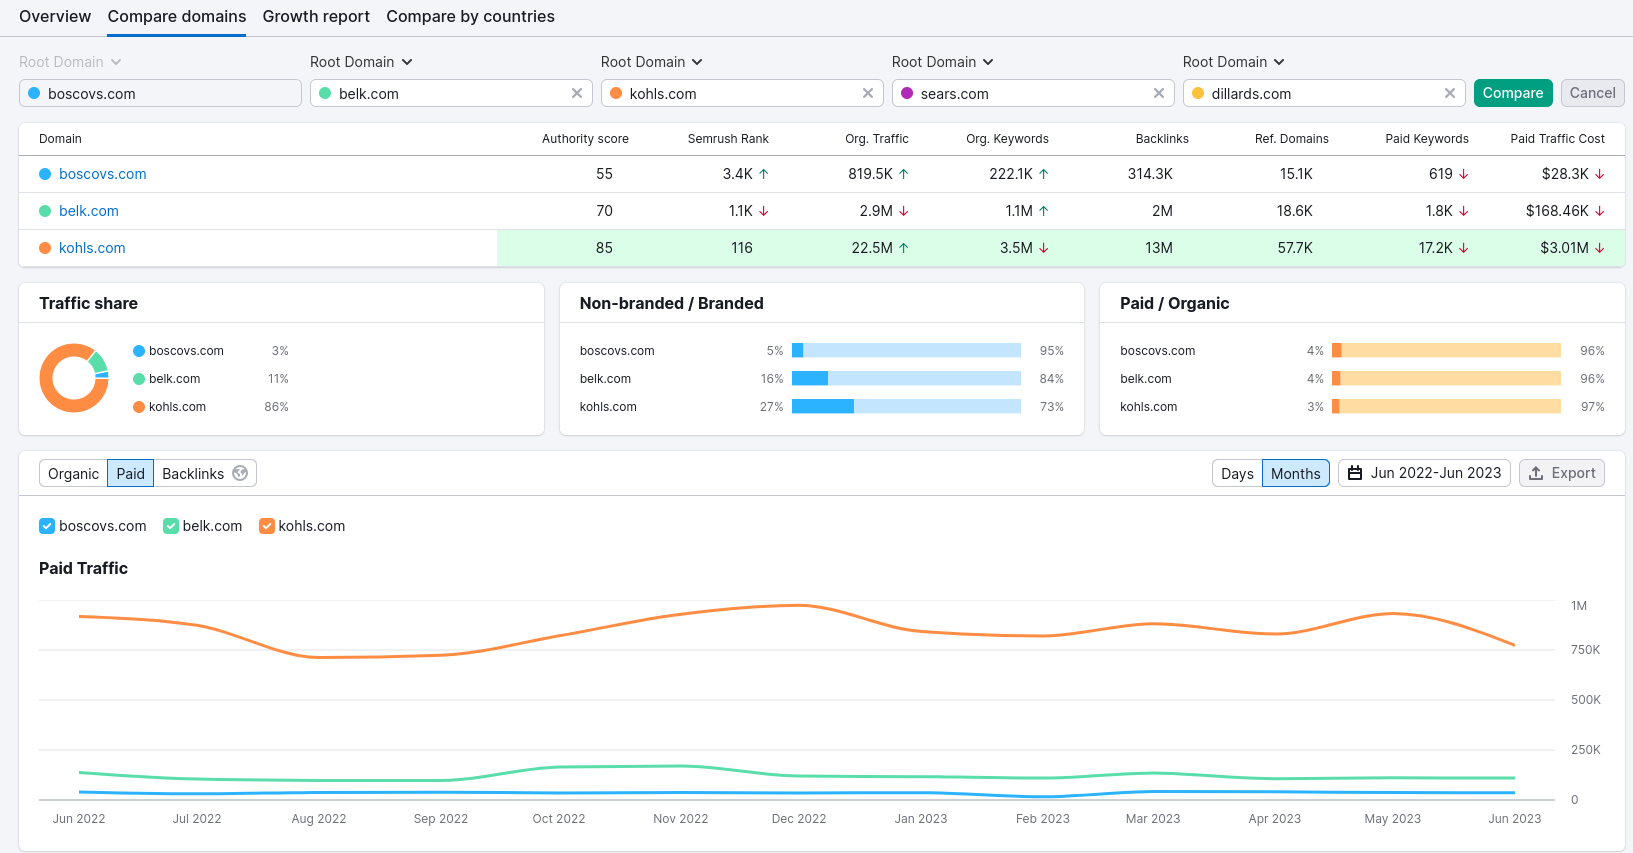Open boscovs.com link in table

[102, 174]
